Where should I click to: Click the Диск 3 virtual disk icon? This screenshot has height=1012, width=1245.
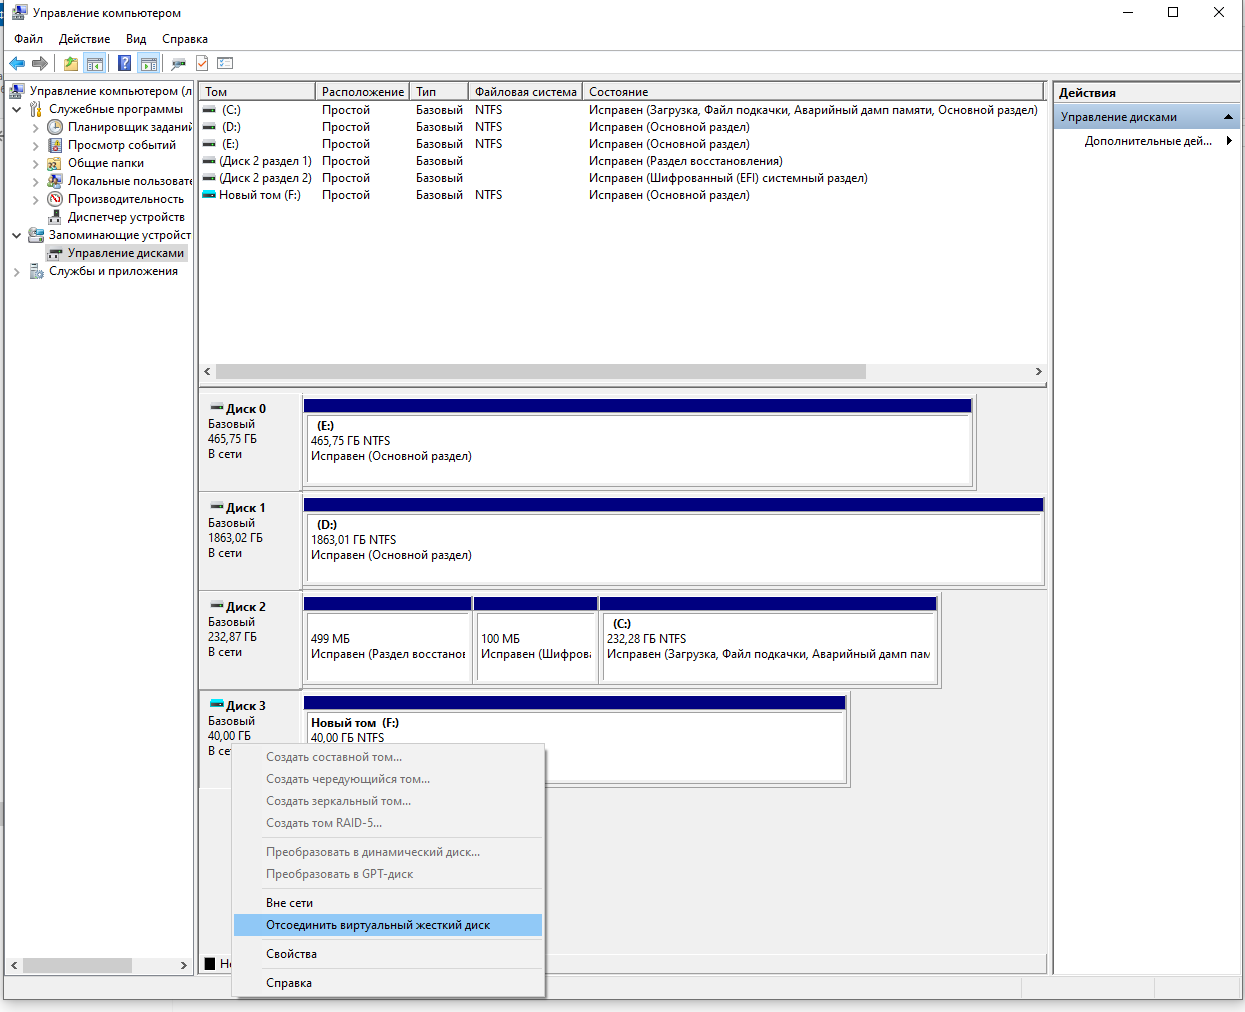[217, 705]
